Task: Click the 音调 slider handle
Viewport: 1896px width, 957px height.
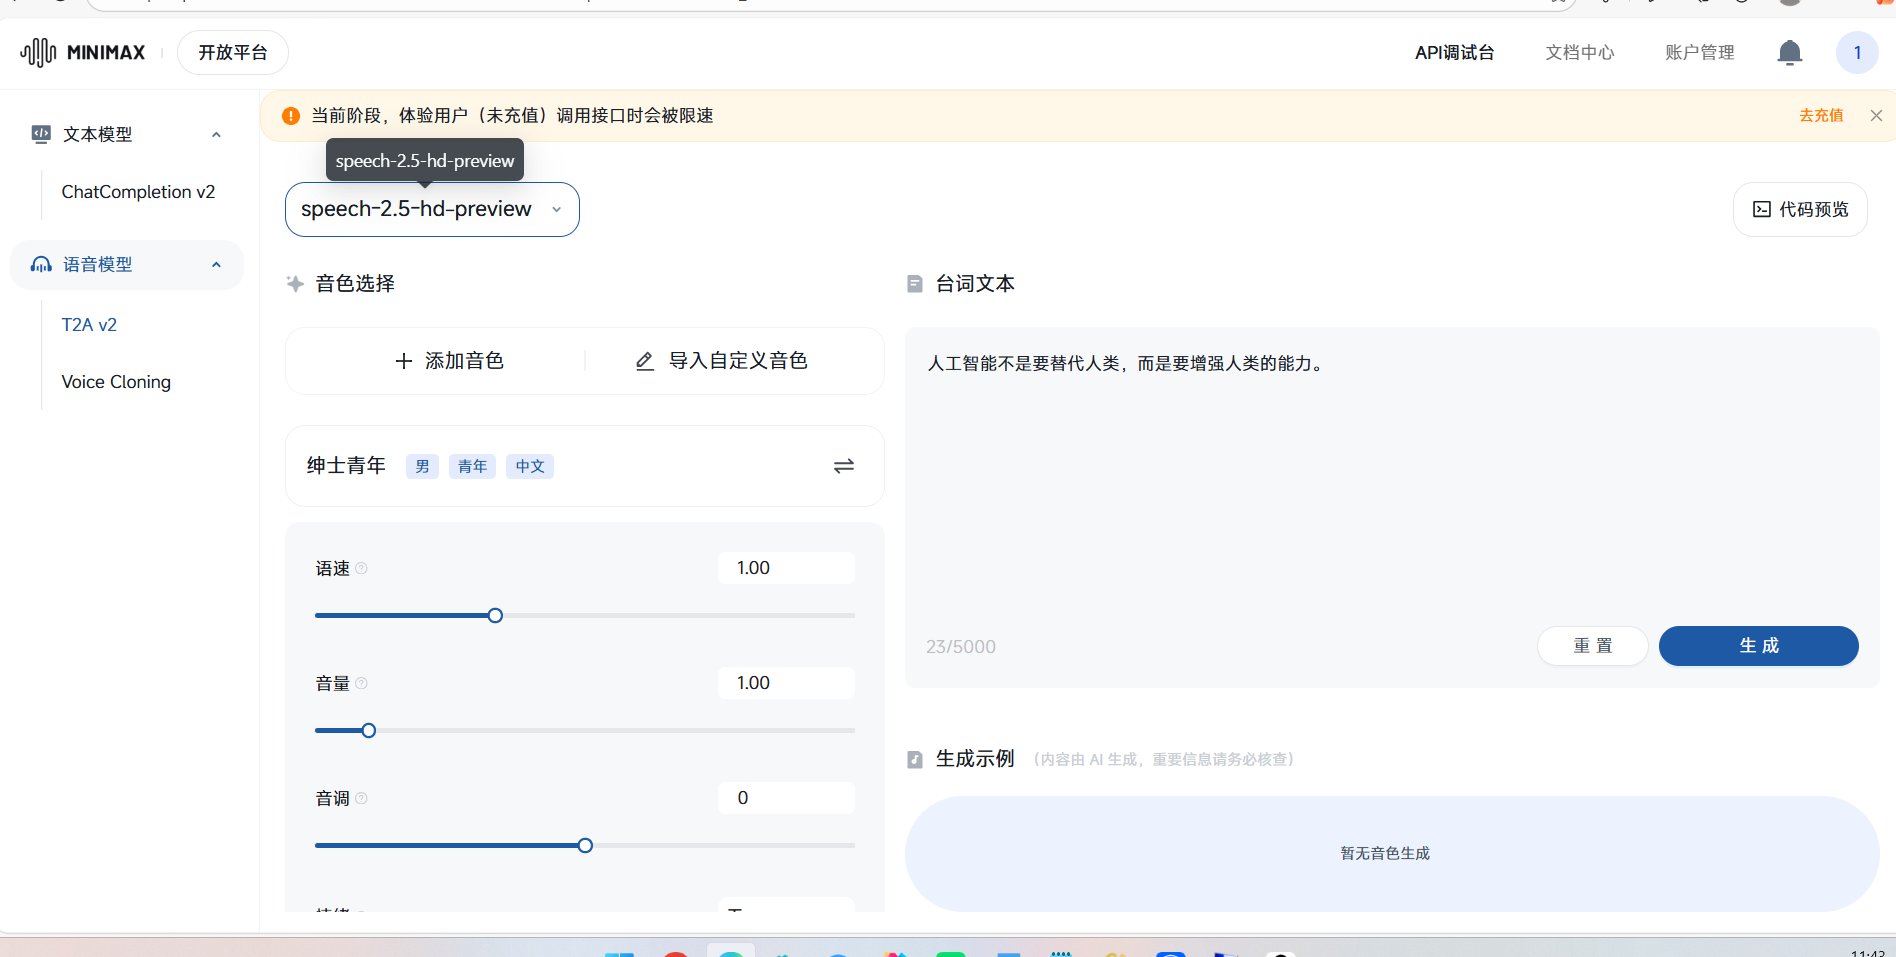Action: (x=585, y=846)
